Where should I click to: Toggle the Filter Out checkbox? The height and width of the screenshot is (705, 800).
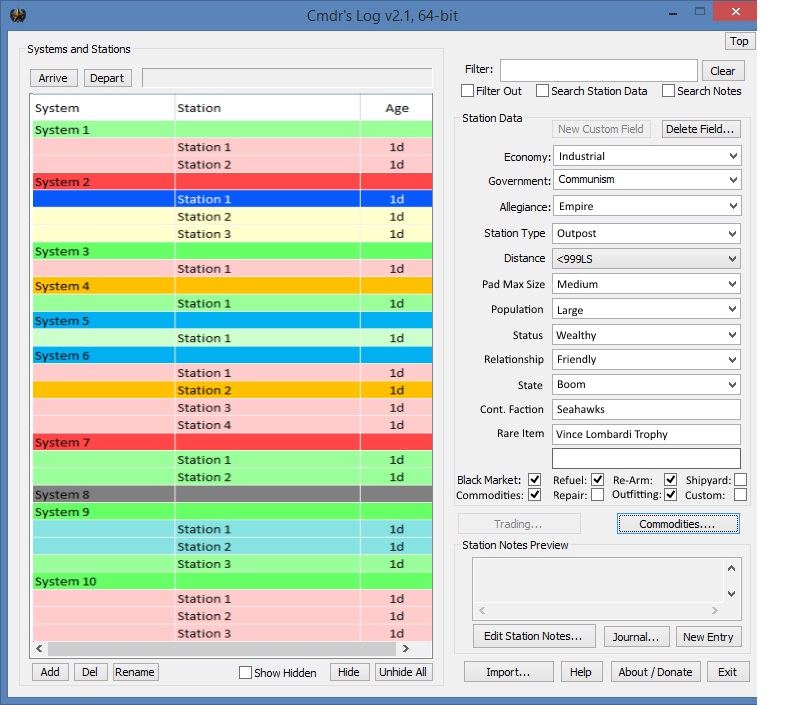point(467,91)
